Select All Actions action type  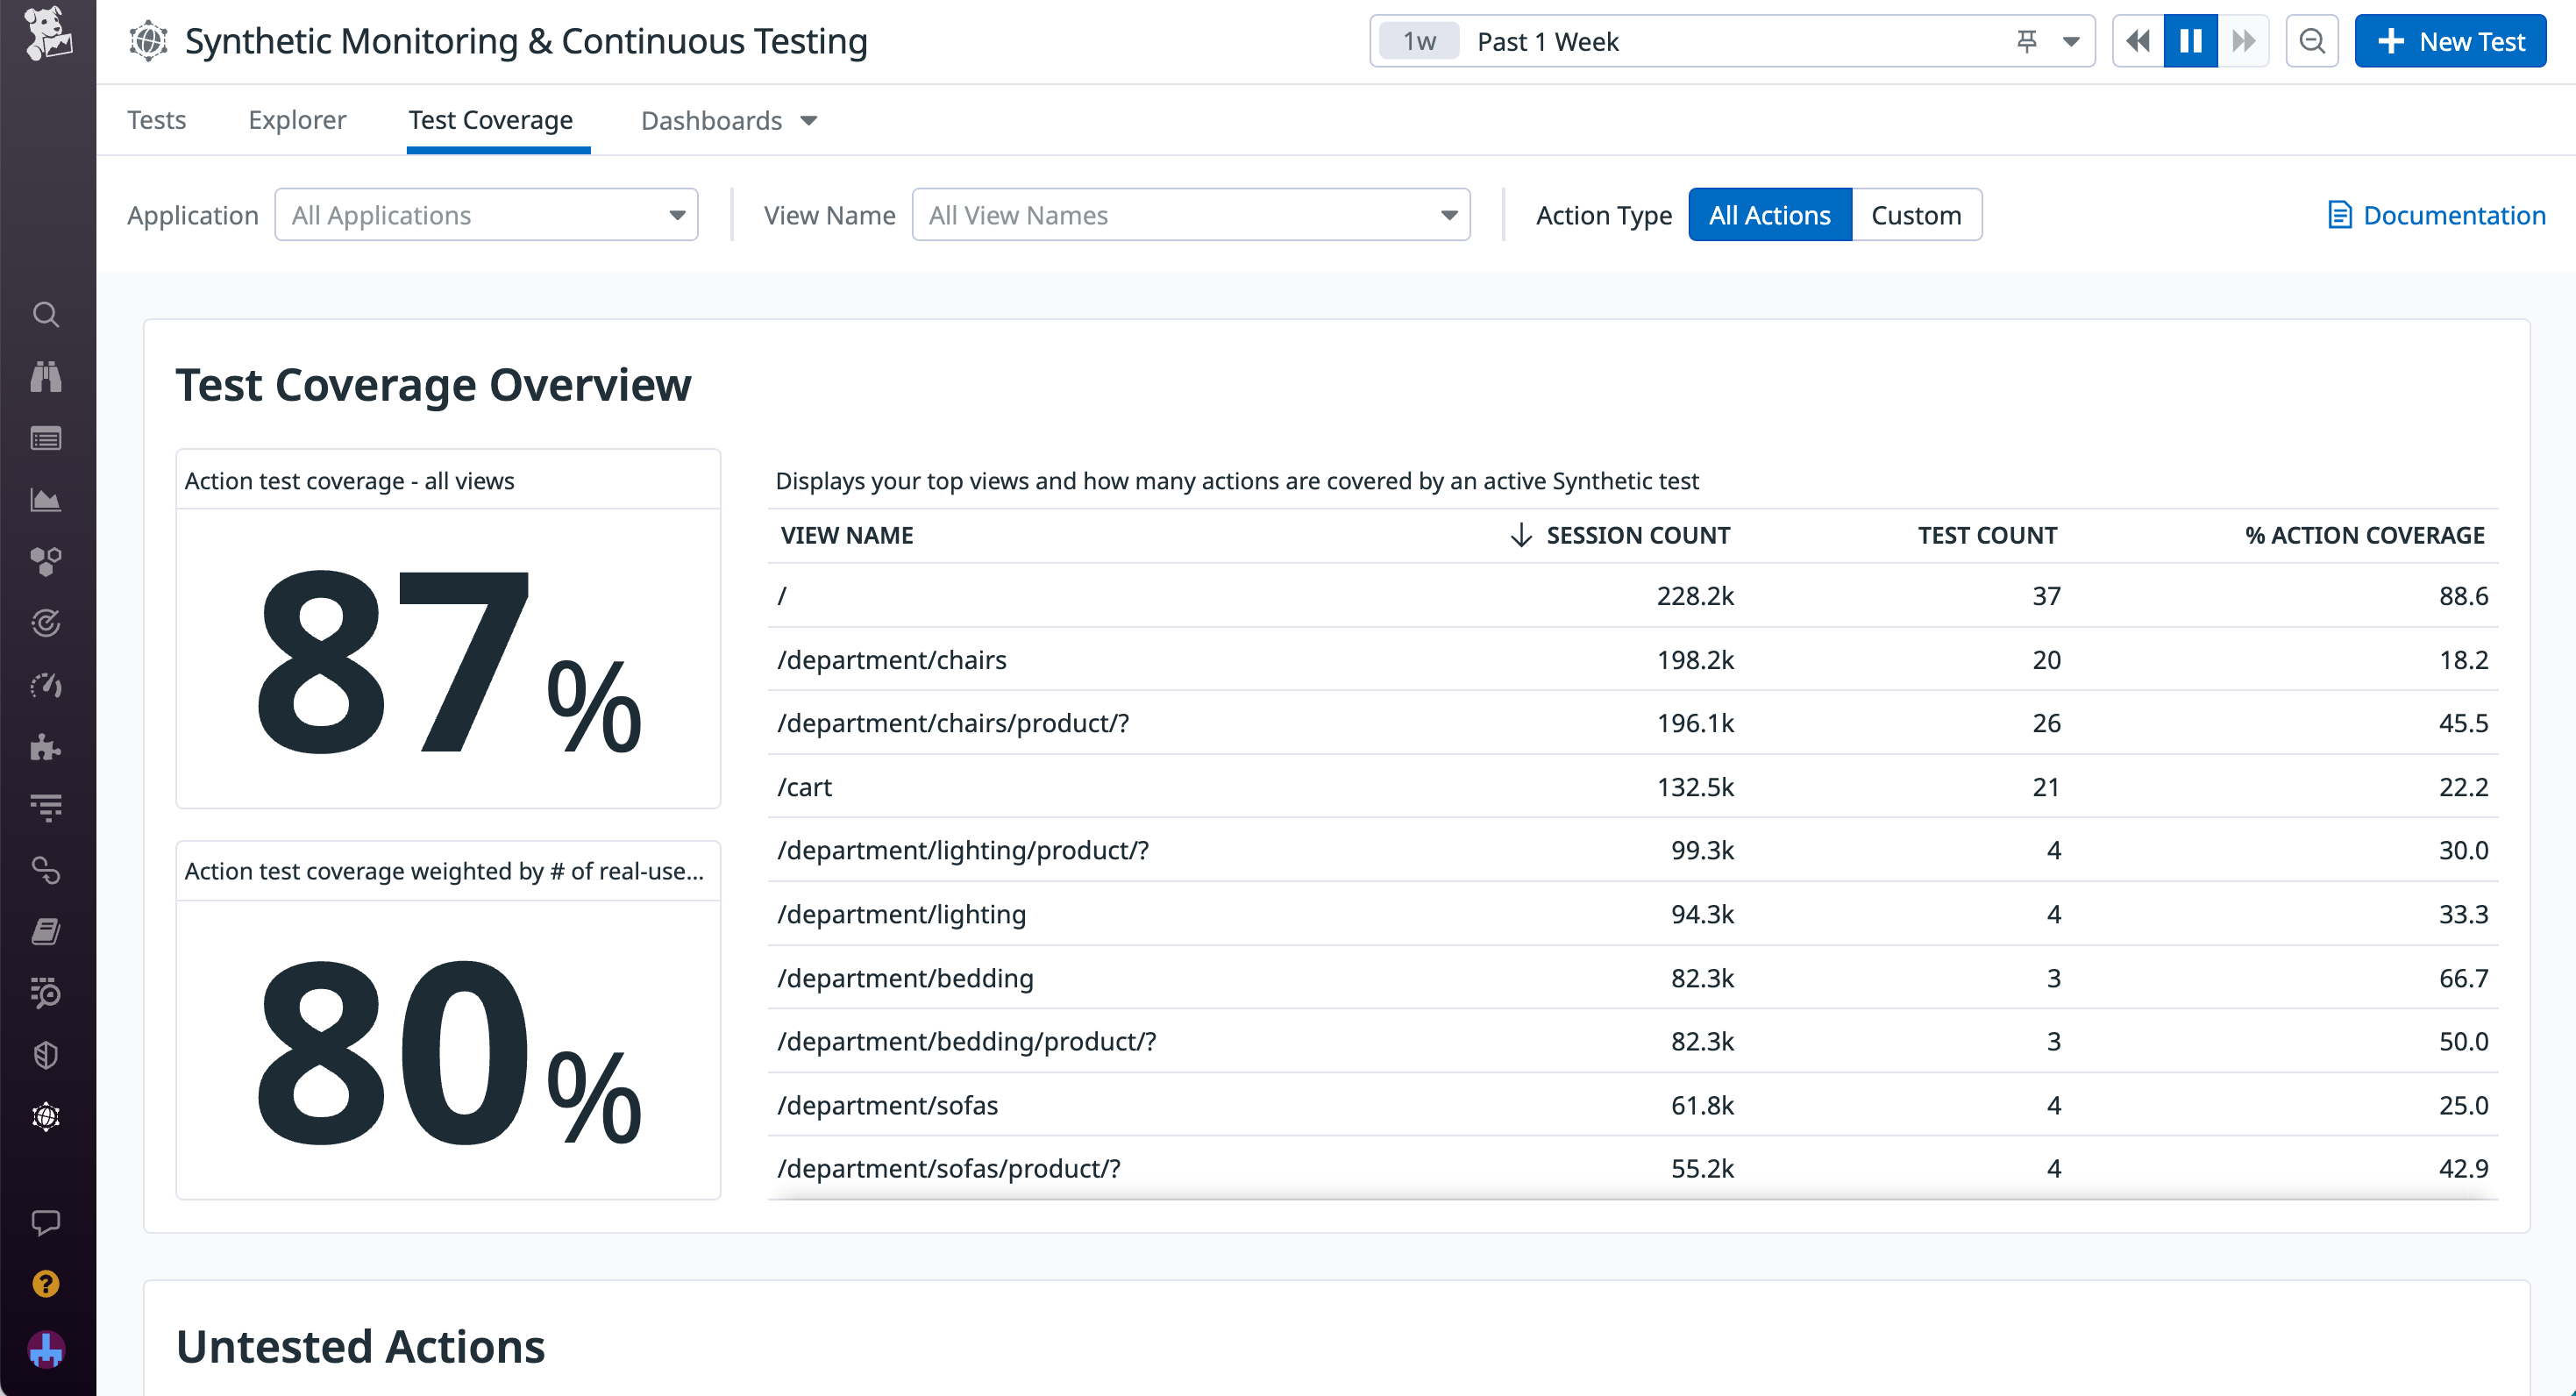click(1769, 214)
